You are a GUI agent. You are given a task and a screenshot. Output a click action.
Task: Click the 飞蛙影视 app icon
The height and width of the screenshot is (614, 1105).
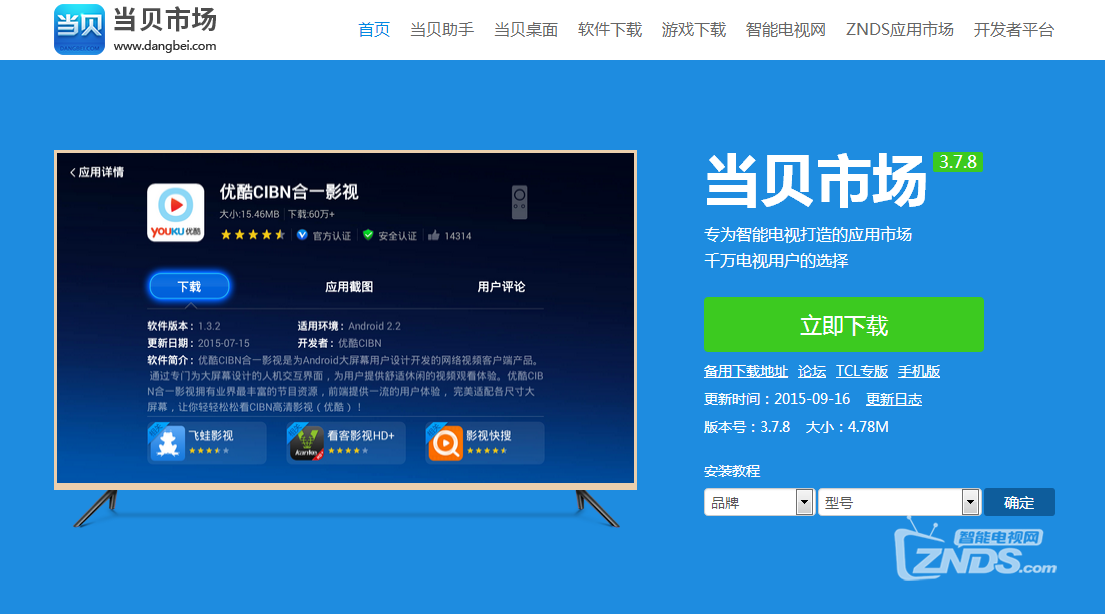pyautogui.click(x=167, y=442)
